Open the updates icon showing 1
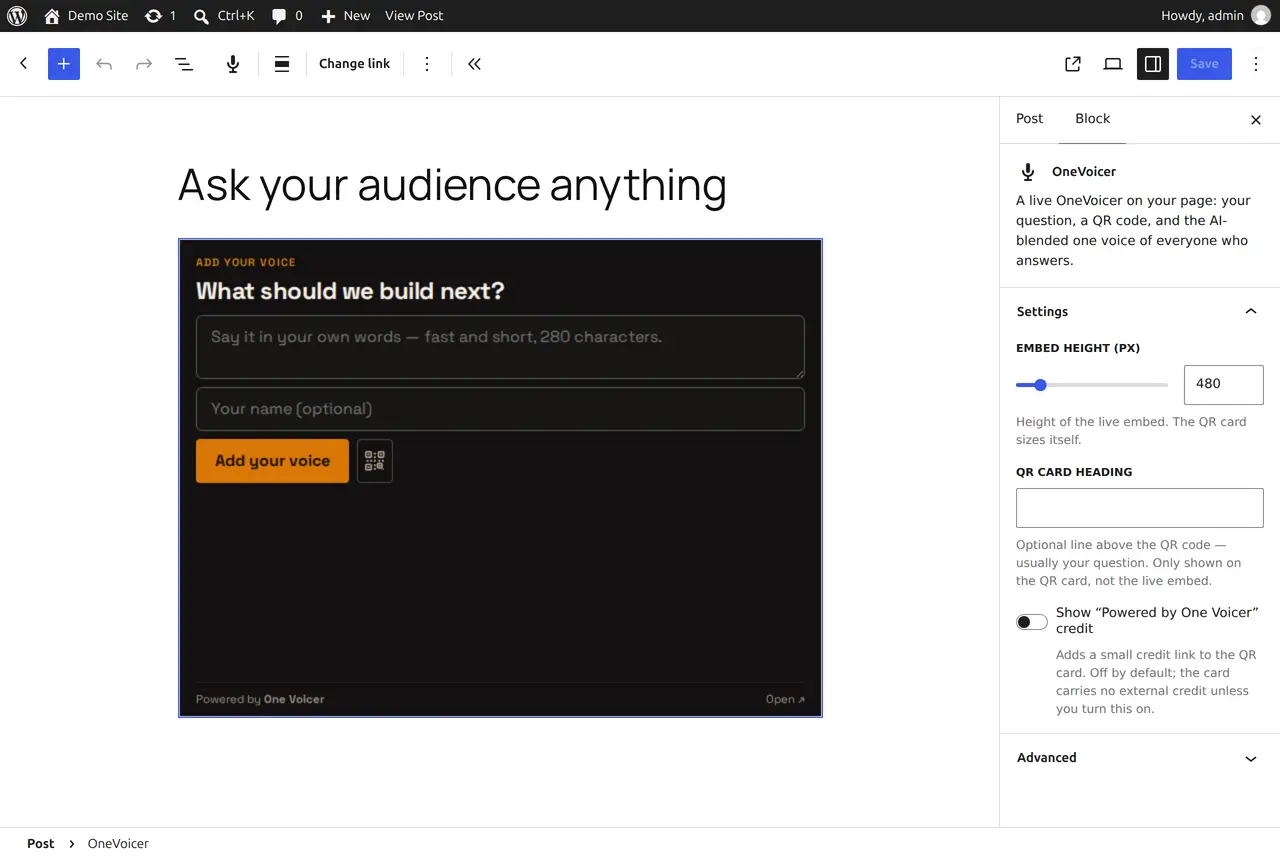The height and width of the screenshot is (860, 1280). (x=160, y=16)
